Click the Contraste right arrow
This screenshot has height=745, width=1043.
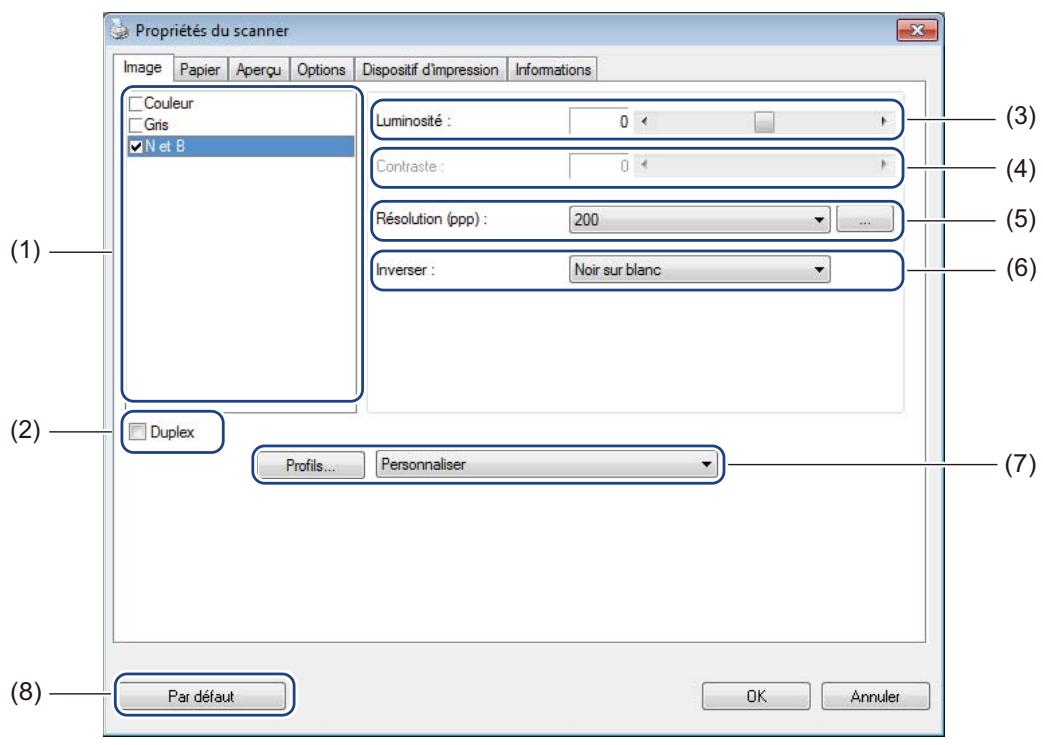(883, 165)
